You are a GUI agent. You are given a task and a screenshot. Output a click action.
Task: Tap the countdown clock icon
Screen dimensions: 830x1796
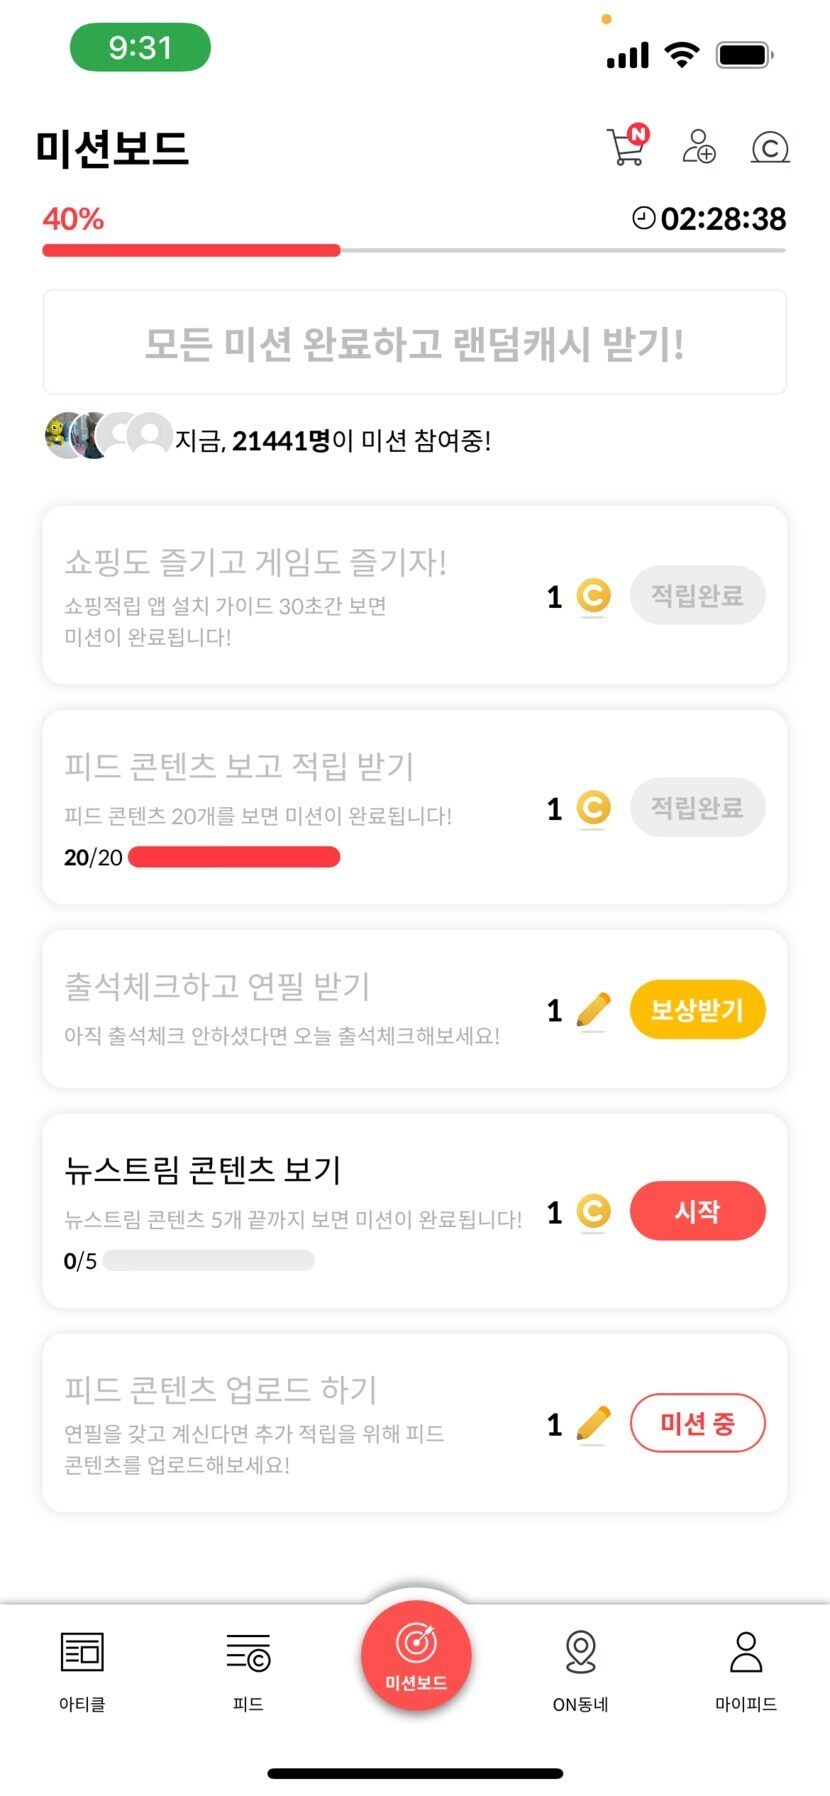click(644, 218)
